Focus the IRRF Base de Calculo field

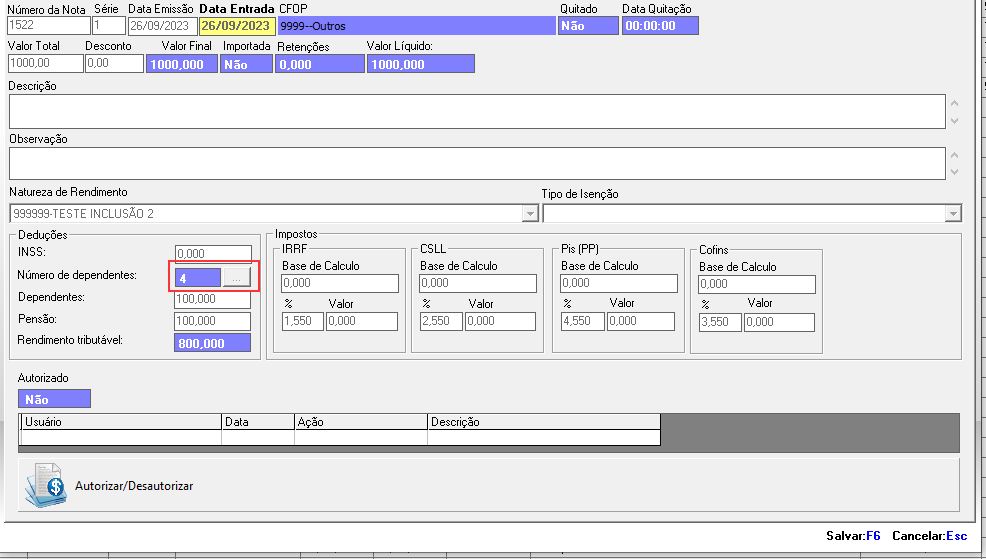pyautogui.click(x=340, y=284)
